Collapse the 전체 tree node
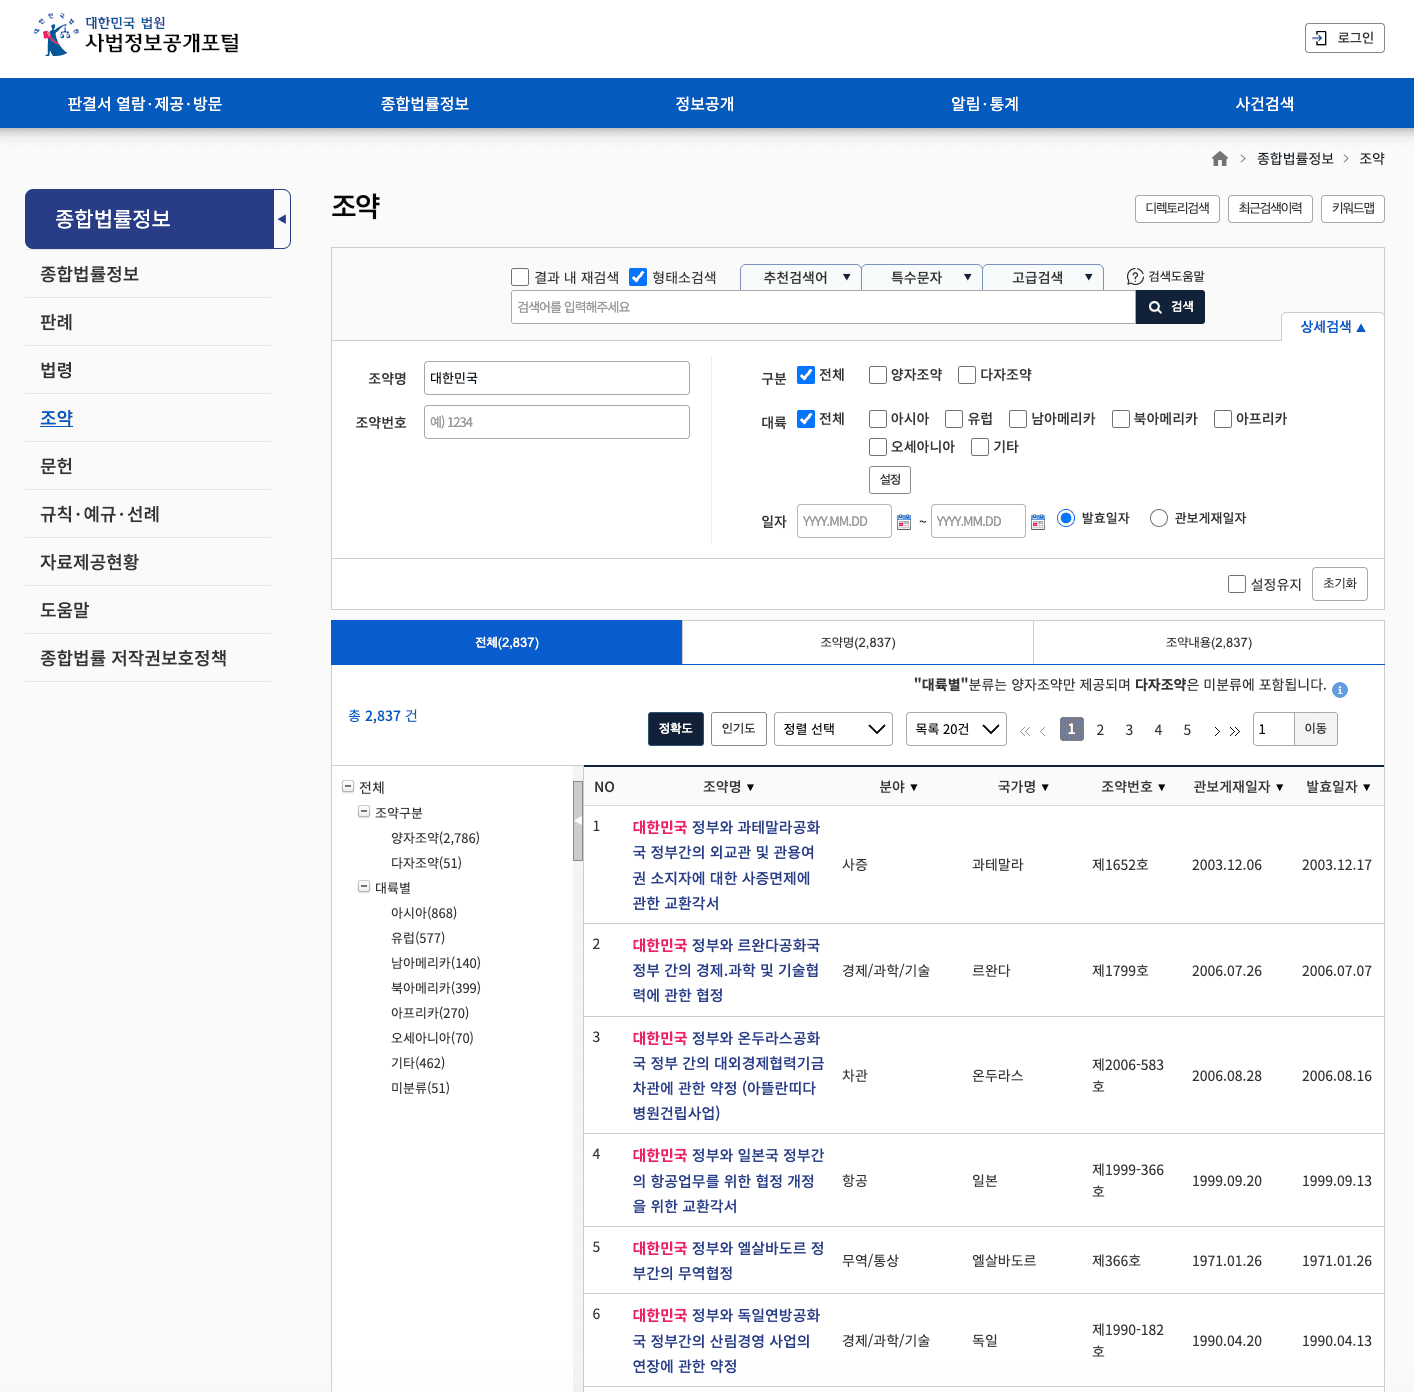Screen dimensions: 1414x1392 [347, 787]
